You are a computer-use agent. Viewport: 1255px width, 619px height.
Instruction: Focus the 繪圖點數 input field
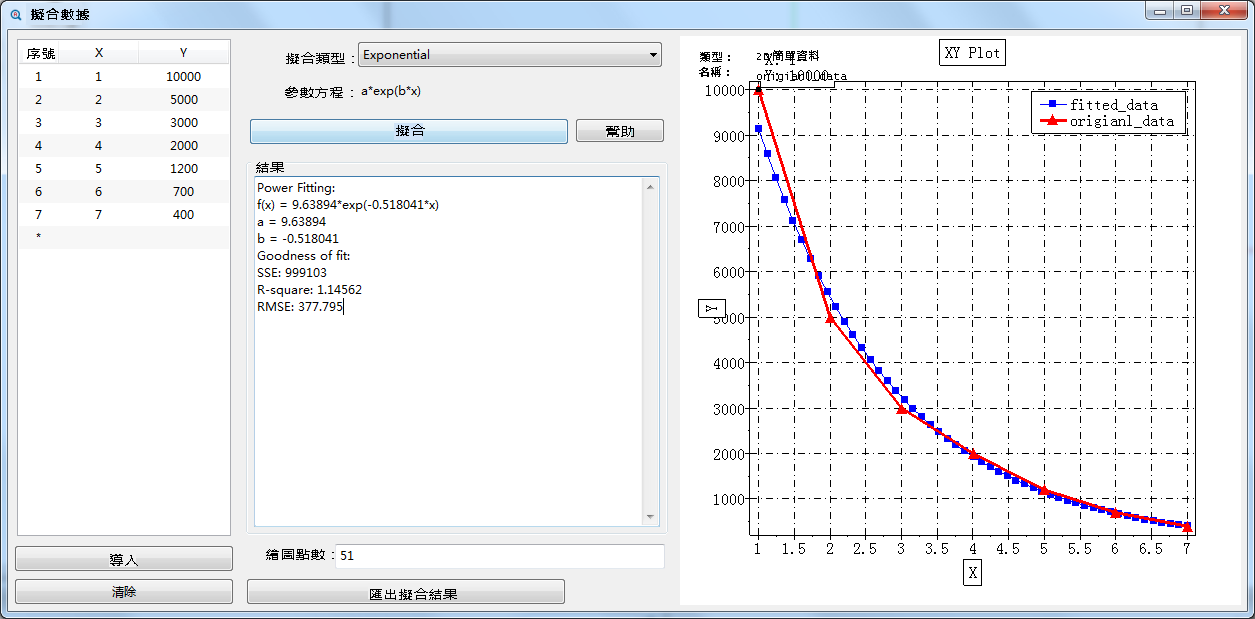coord(500,556)
